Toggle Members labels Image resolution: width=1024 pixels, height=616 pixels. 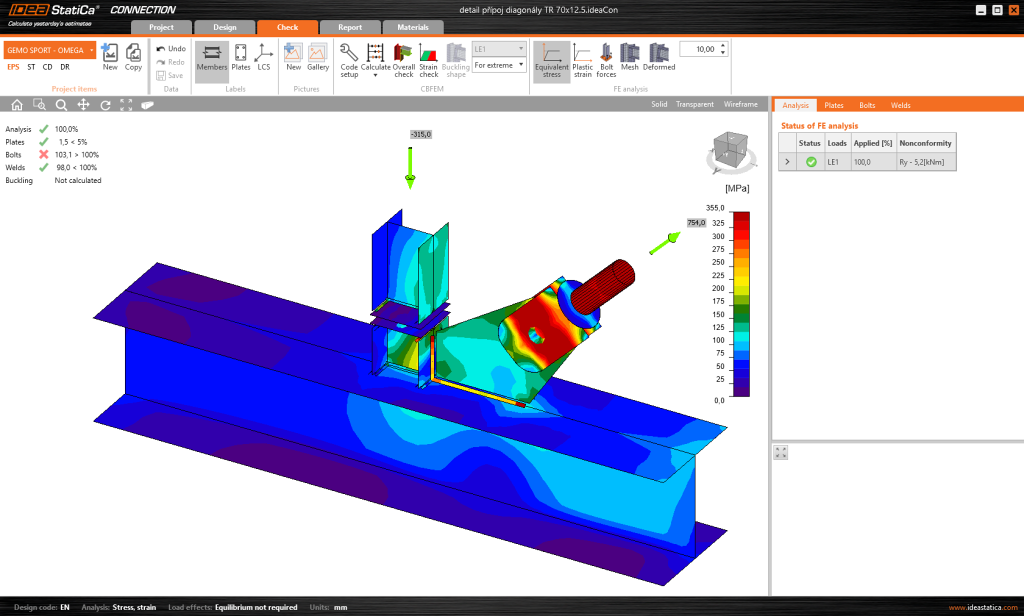click(211, 59)
